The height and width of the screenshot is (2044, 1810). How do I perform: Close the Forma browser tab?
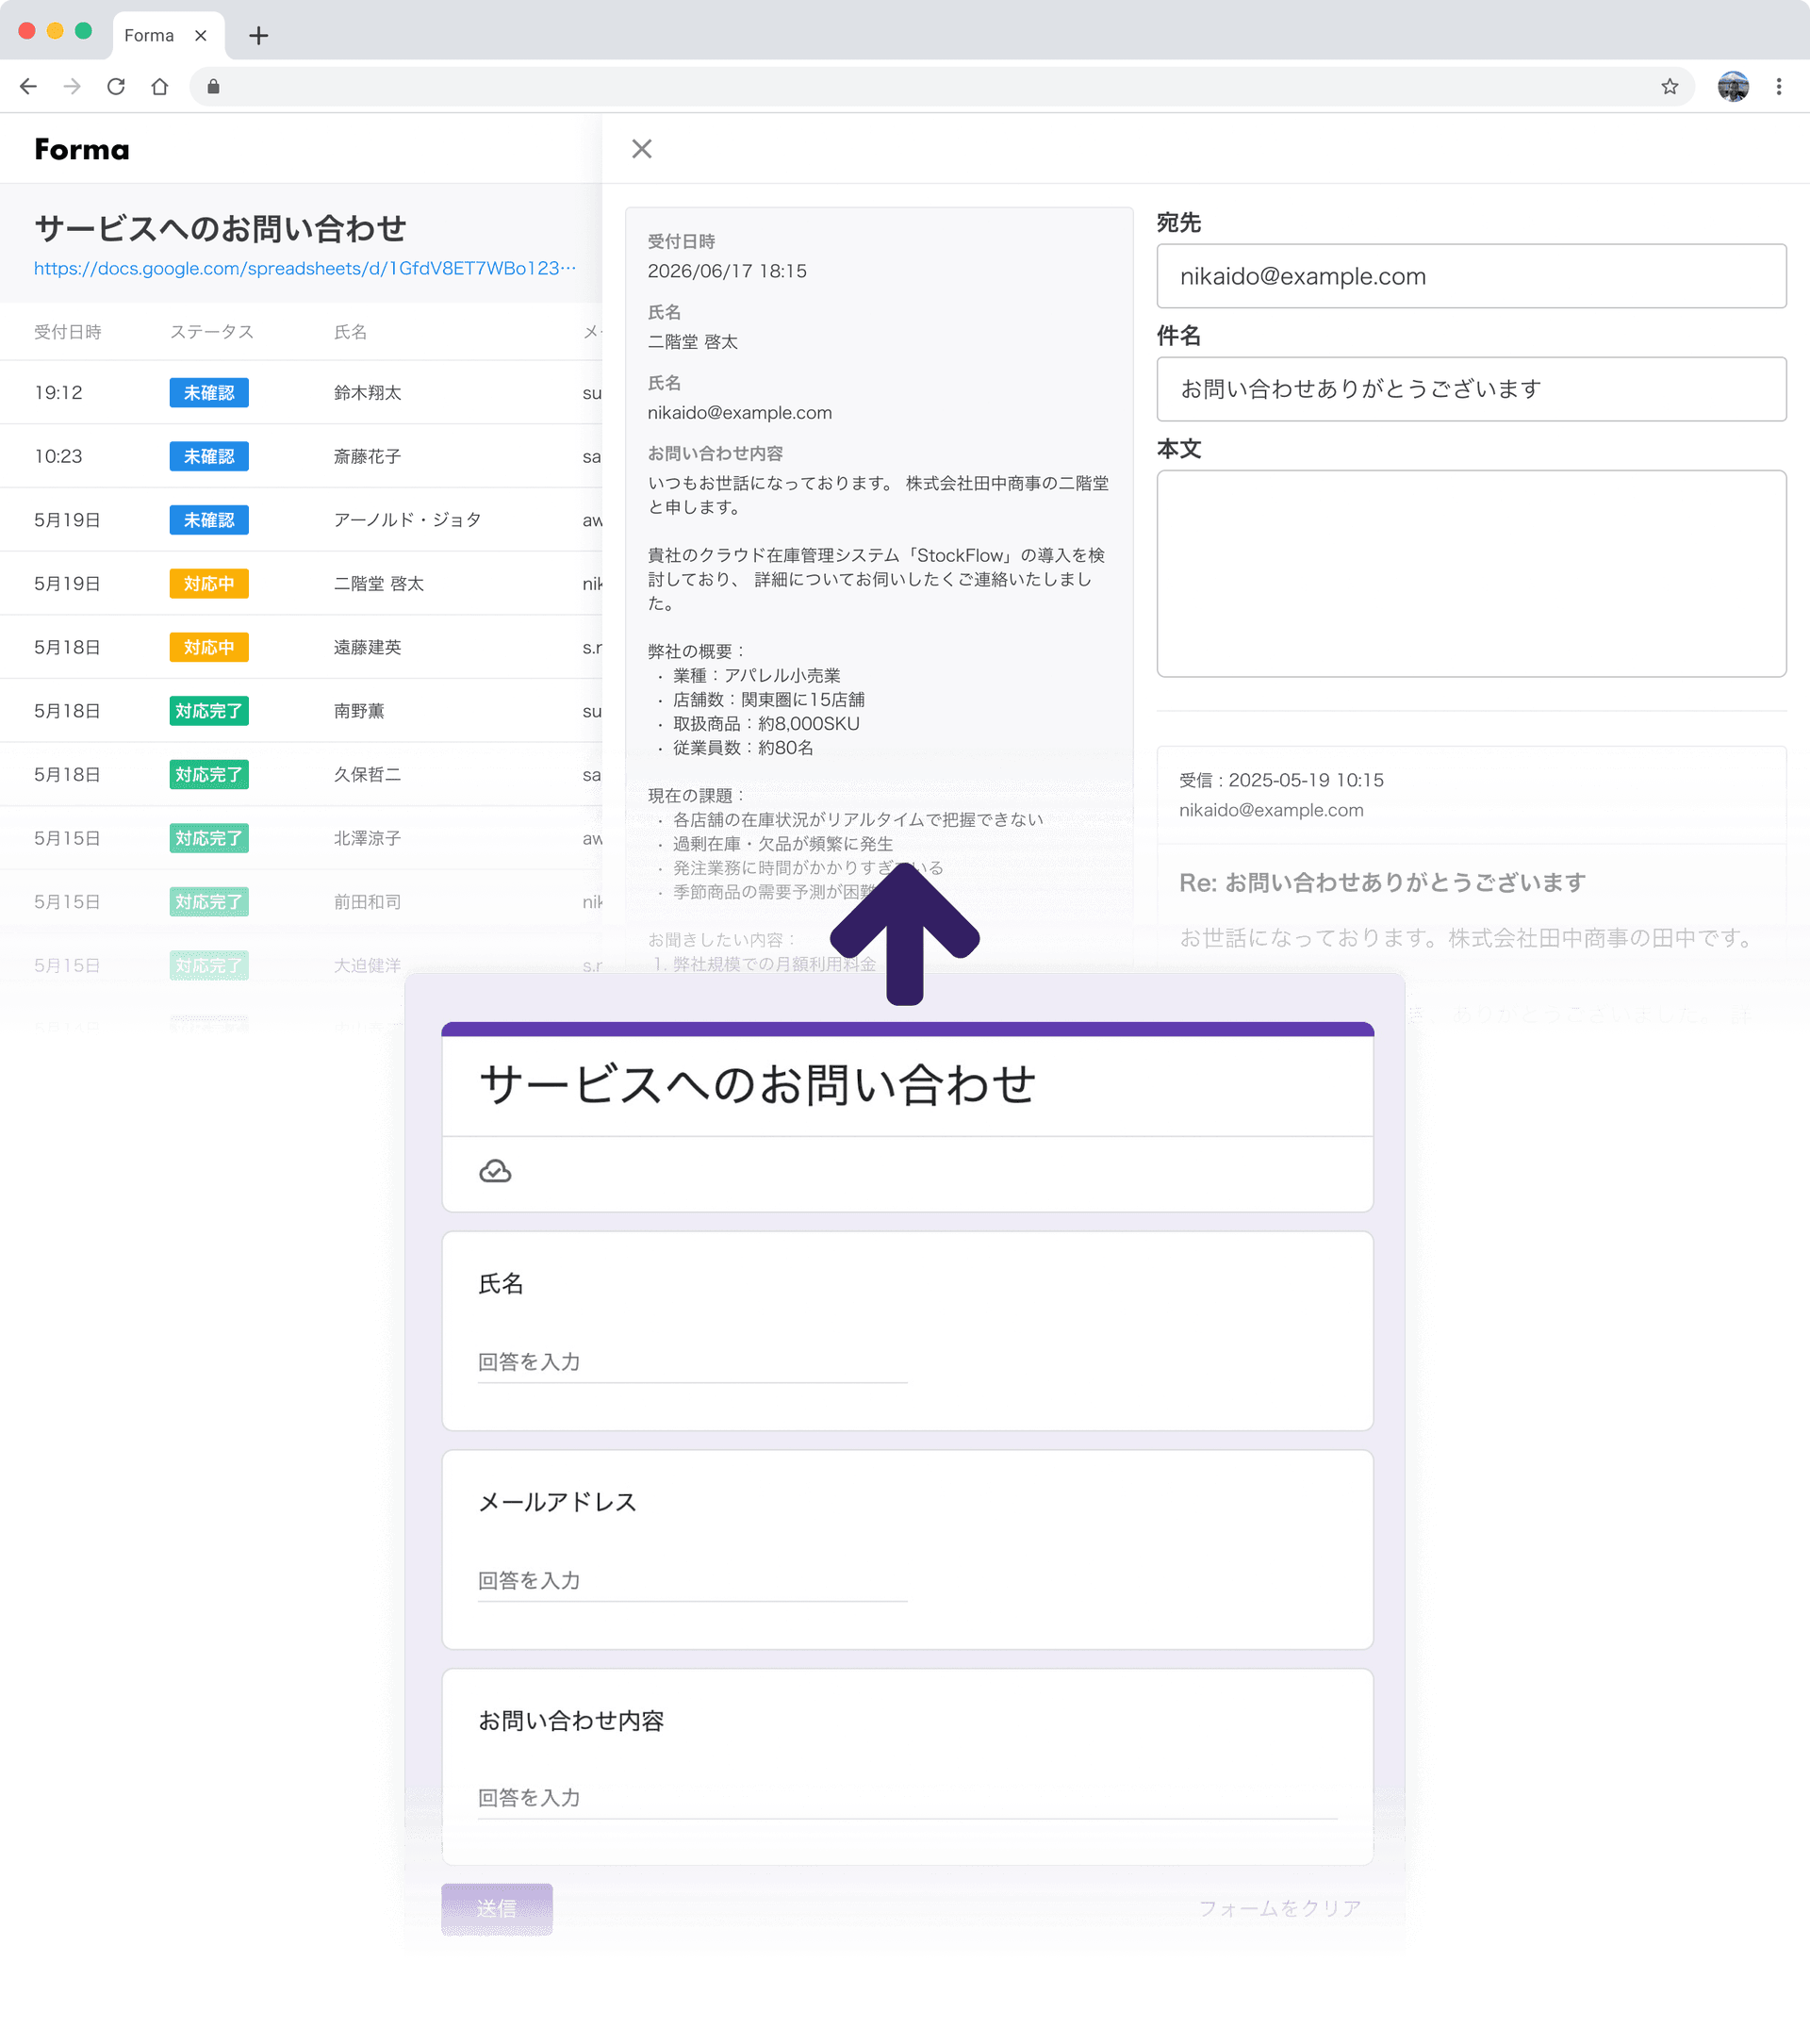click(x=201, y=36)
